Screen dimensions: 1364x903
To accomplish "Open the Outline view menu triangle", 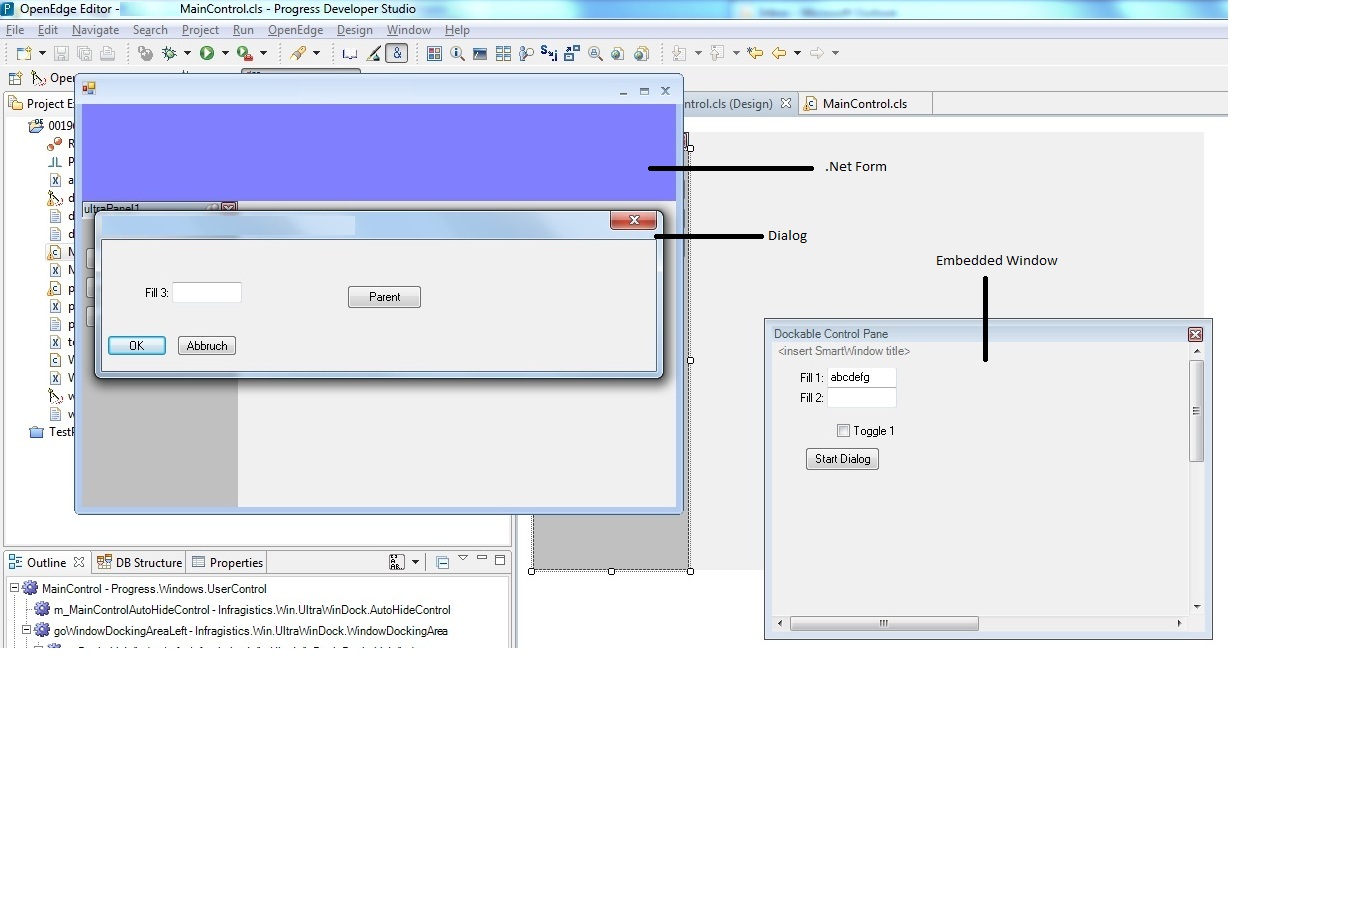I will click(463, 559).
